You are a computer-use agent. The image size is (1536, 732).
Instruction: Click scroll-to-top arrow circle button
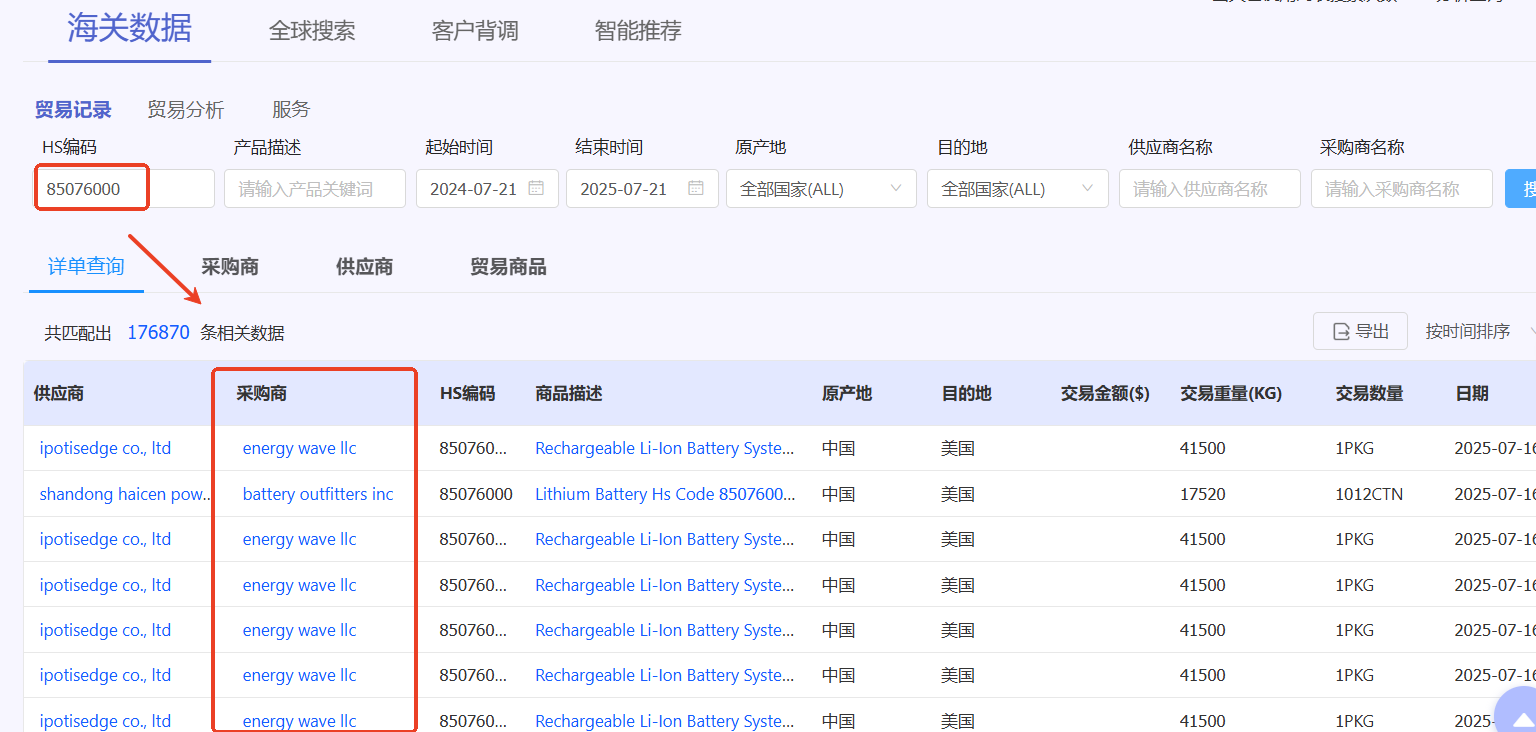click(x=1520, y=712)
